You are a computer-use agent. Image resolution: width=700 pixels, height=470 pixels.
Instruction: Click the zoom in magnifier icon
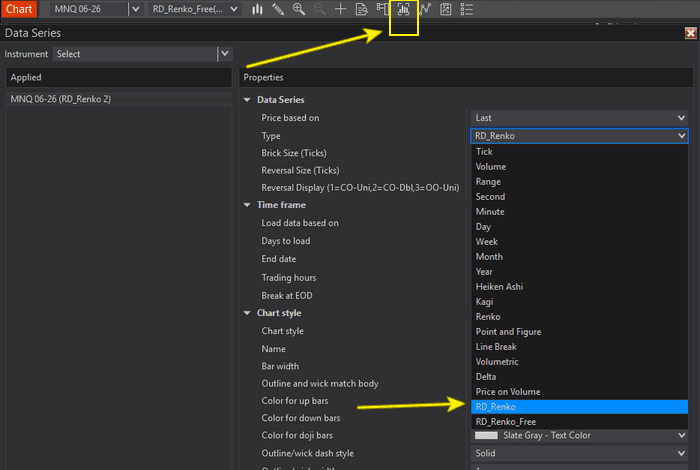299,9
